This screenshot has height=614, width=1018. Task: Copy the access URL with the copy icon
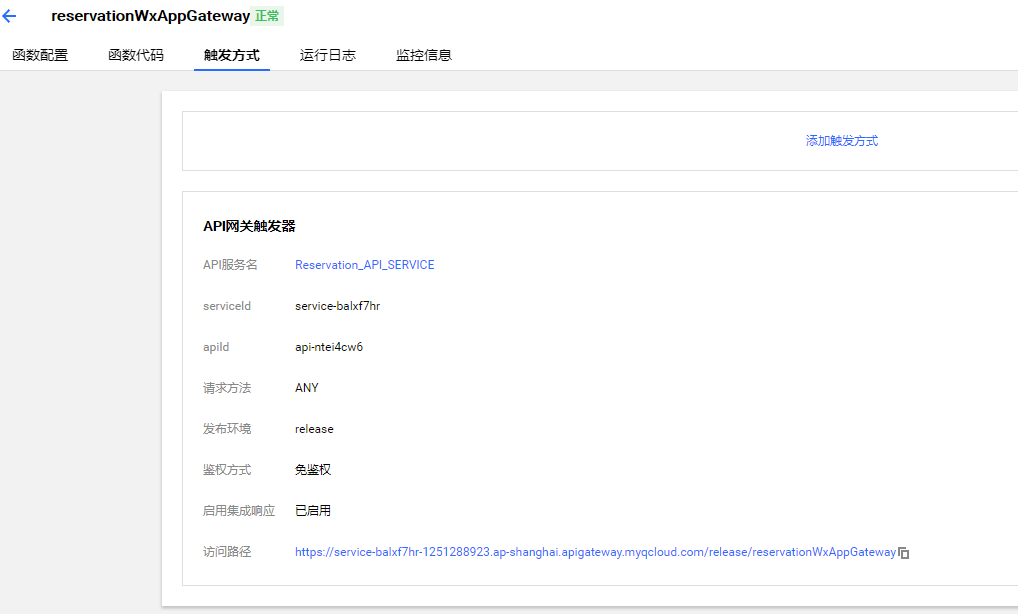pyautogui.click(x=904, y=551)
